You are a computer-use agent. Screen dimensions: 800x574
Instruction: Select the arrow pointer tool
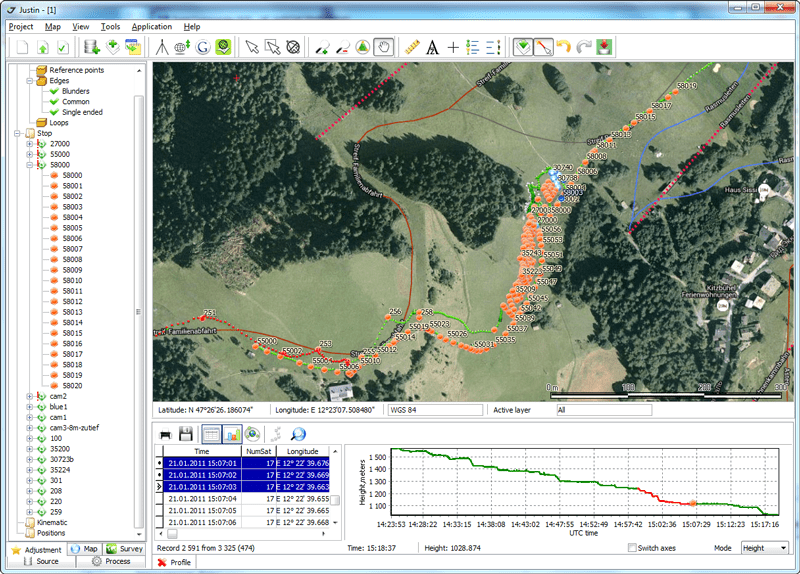pos(252,47)
